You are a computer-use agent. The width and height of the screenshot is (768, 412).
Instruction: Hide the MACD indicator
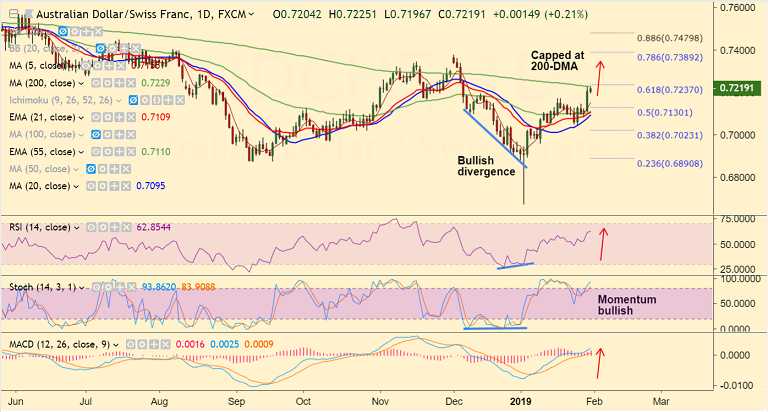point(130,344)
